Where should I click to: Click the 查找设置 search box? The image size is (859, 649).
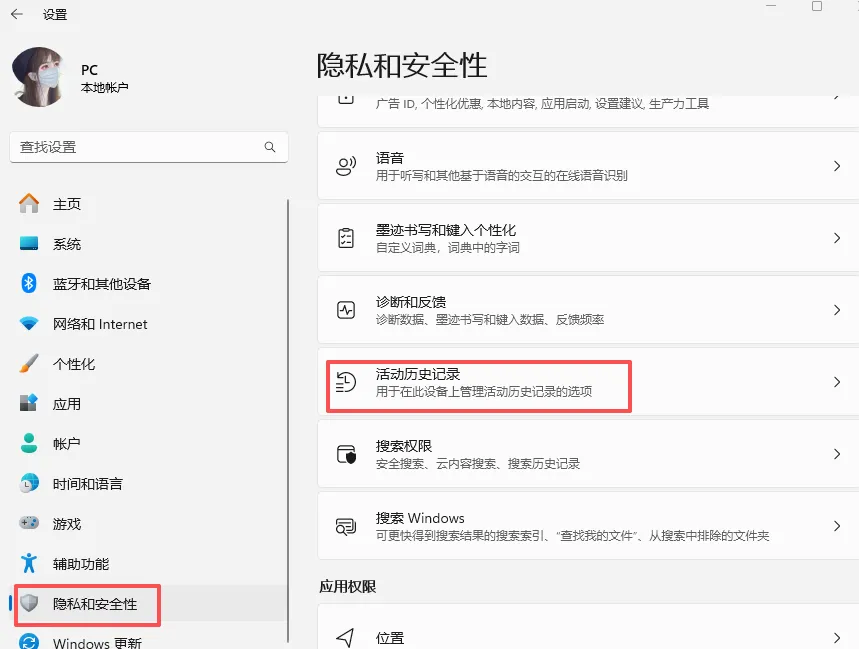point(149,147)
